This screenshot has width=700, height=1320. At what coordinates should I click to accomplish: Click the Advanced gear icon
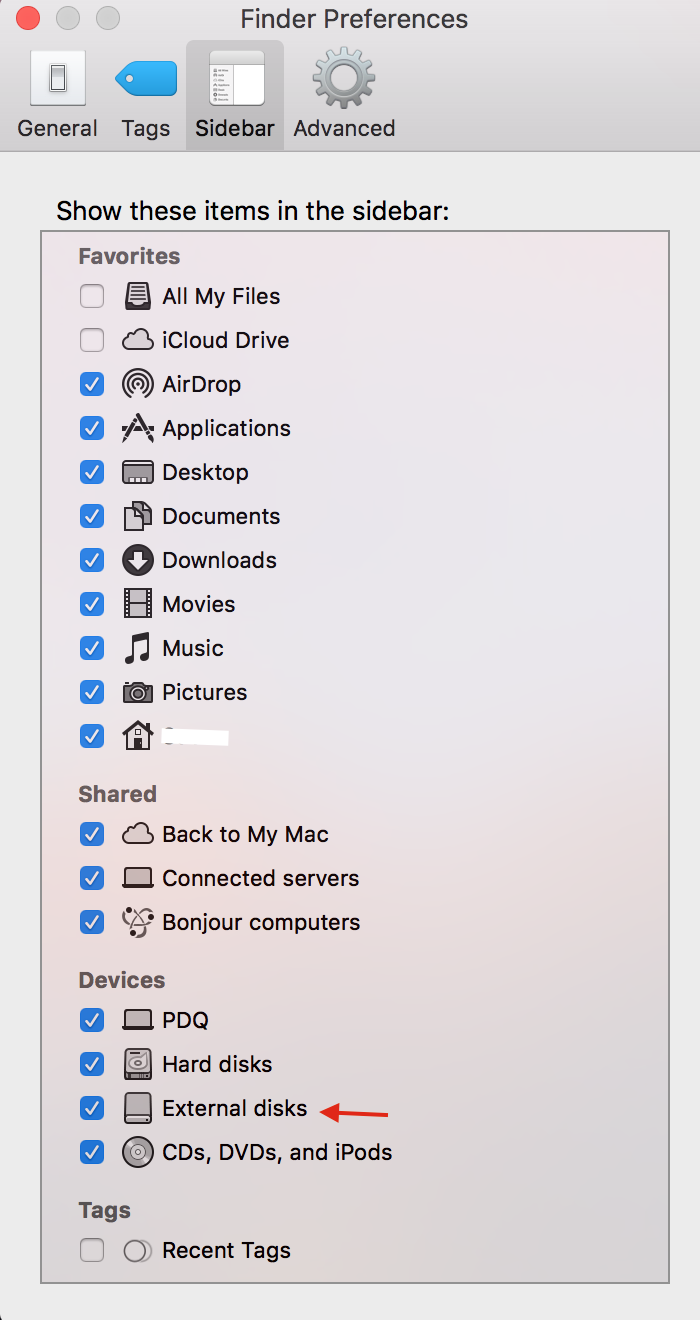click(x=344, y=78)
